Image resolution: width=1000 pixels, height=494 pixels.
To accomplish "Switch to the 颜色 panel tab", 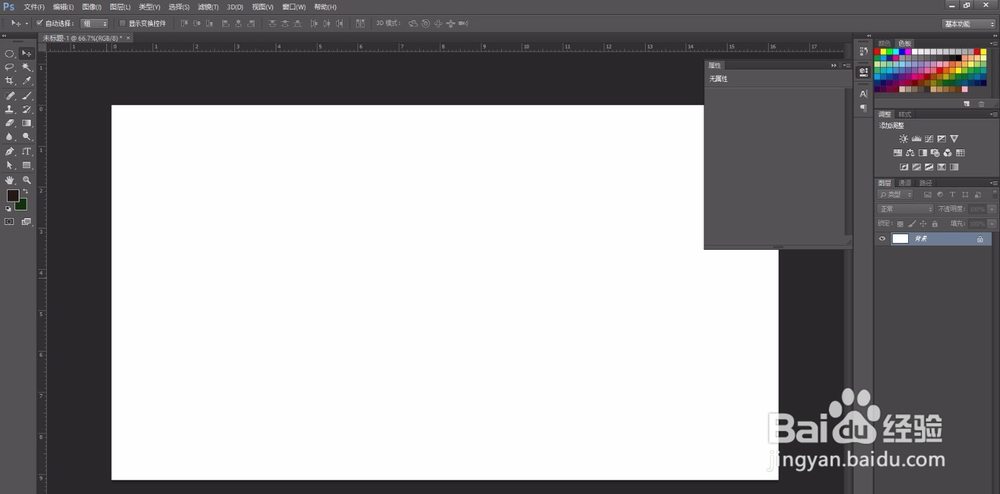I will click(x=884, y=43).
